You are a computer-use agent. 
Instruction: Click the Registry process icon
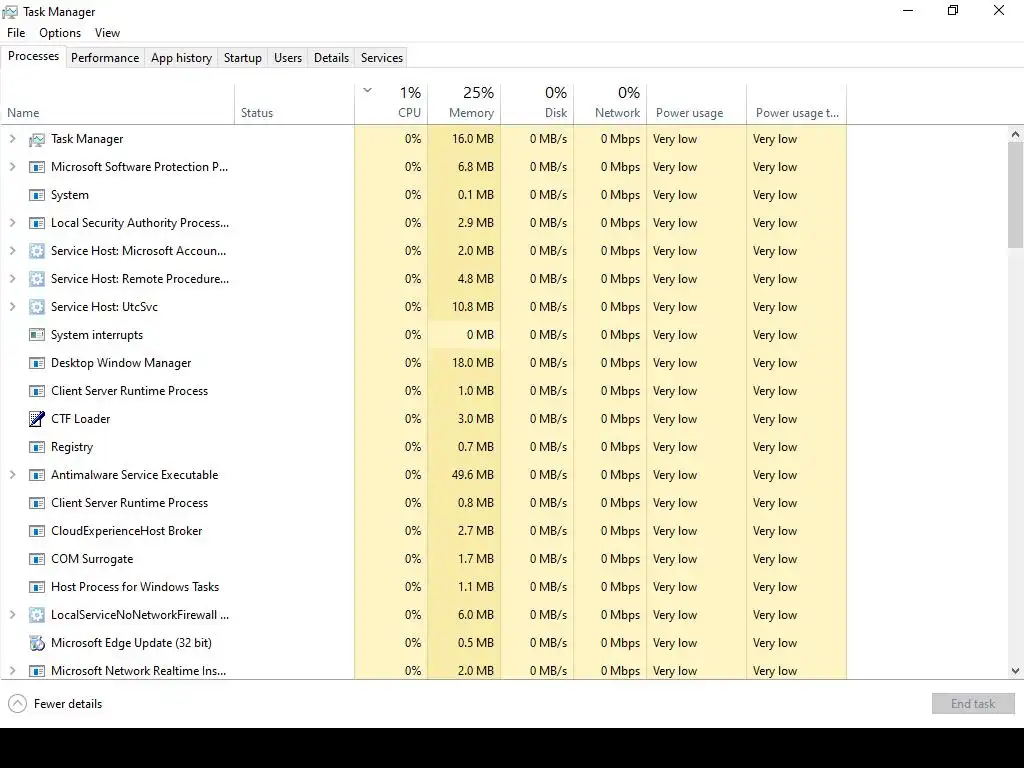coord(37,447)
